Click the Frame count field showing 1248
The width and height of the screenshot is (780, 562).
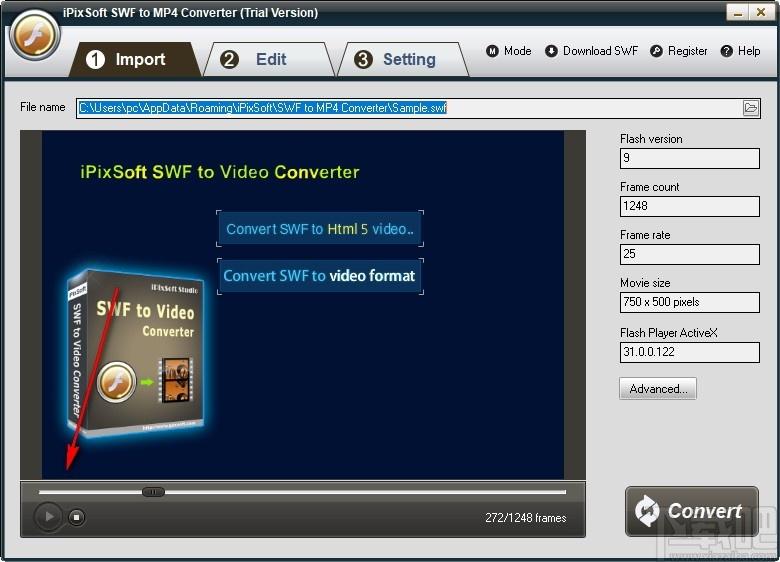pyautogui.click(x=689, y=206)
